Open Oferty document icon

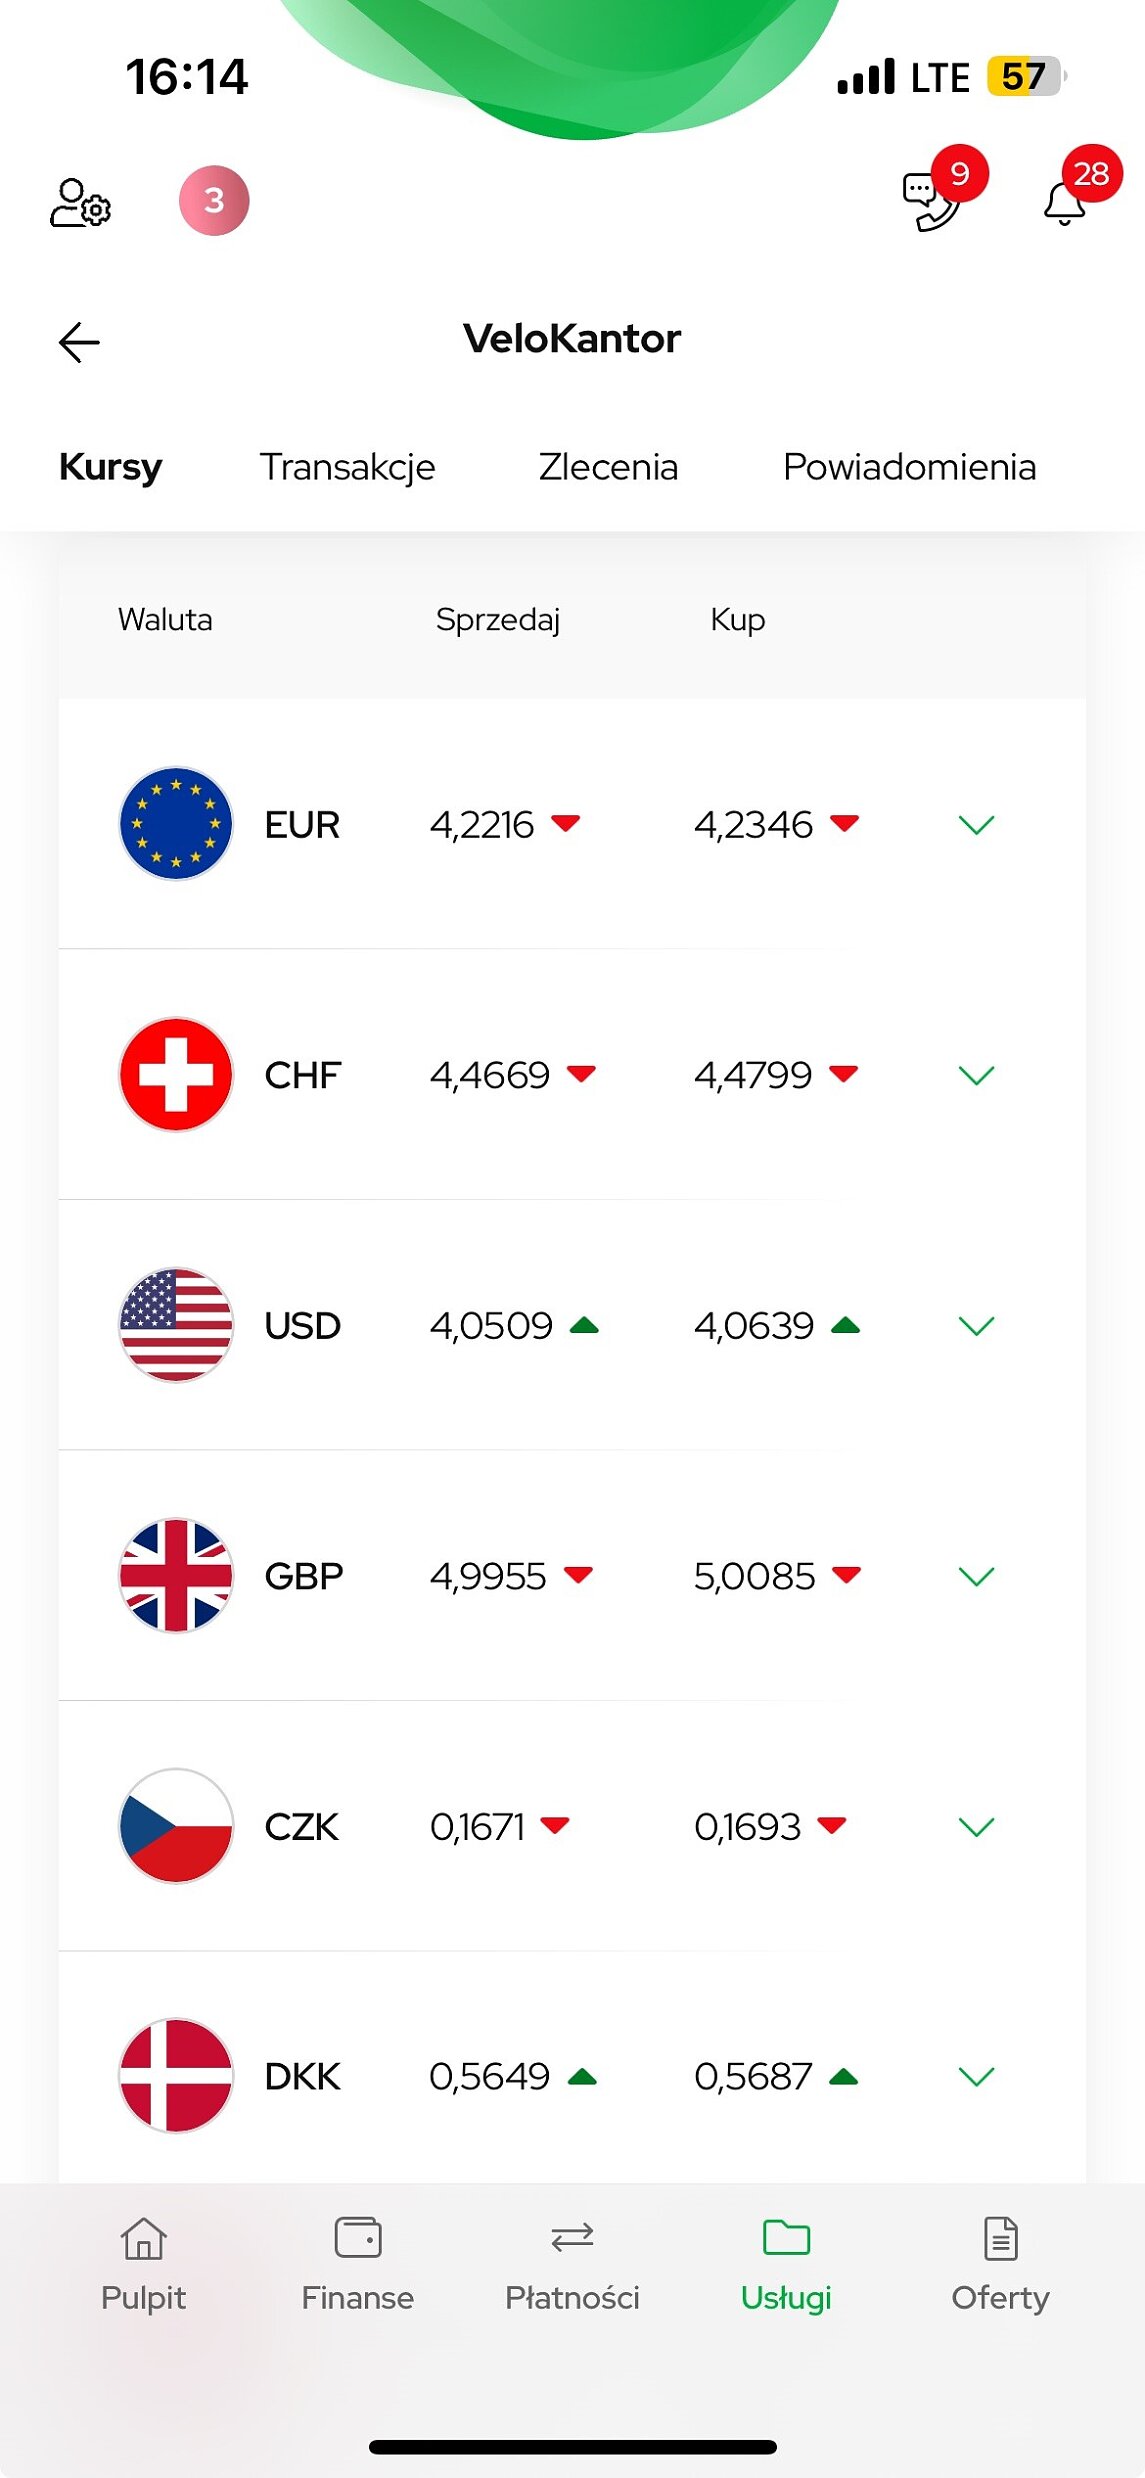pyautogui.click(x=1000, y=2238)
